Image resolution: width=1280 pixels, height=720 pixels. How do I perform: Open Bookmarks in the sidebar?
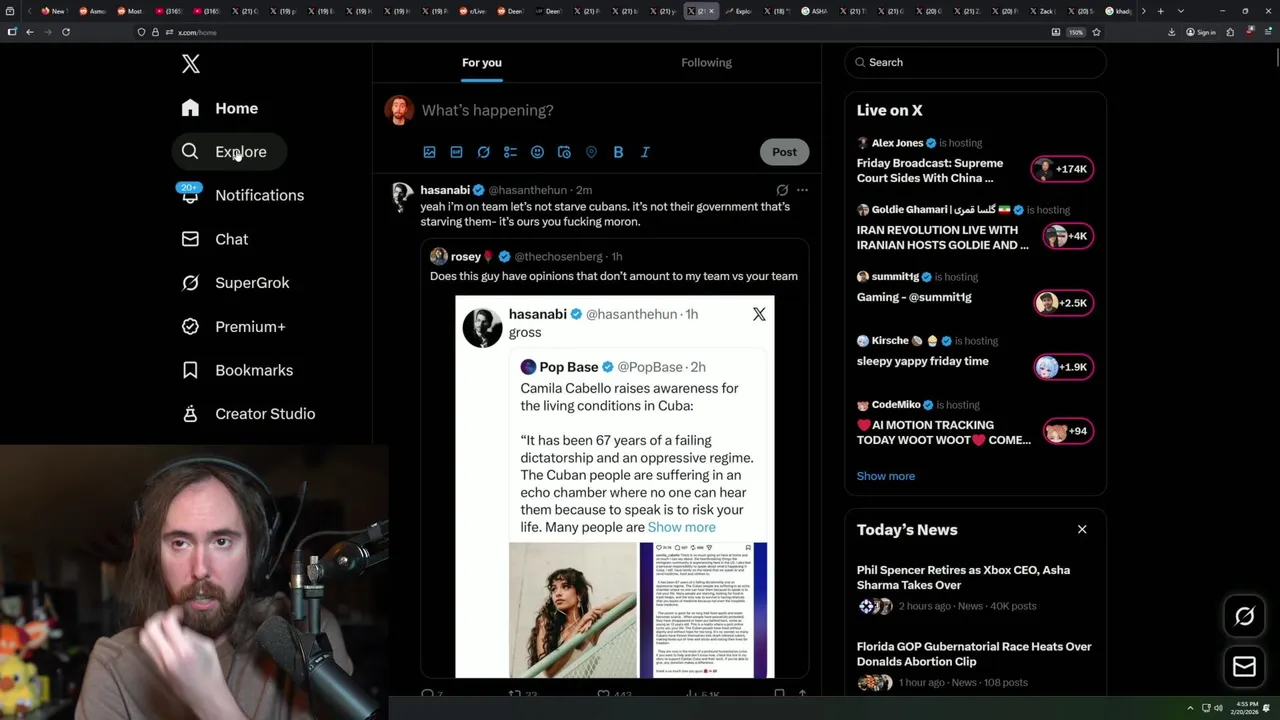click(x=238, y=370)
